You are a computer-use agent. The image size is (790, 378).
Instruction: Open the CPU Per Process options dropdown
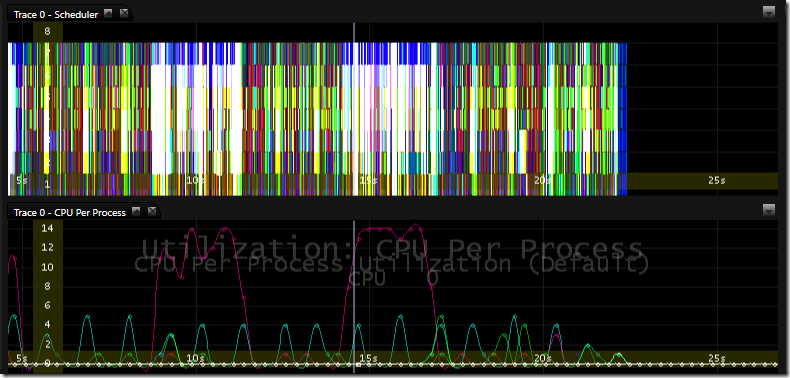click(769, 210)
